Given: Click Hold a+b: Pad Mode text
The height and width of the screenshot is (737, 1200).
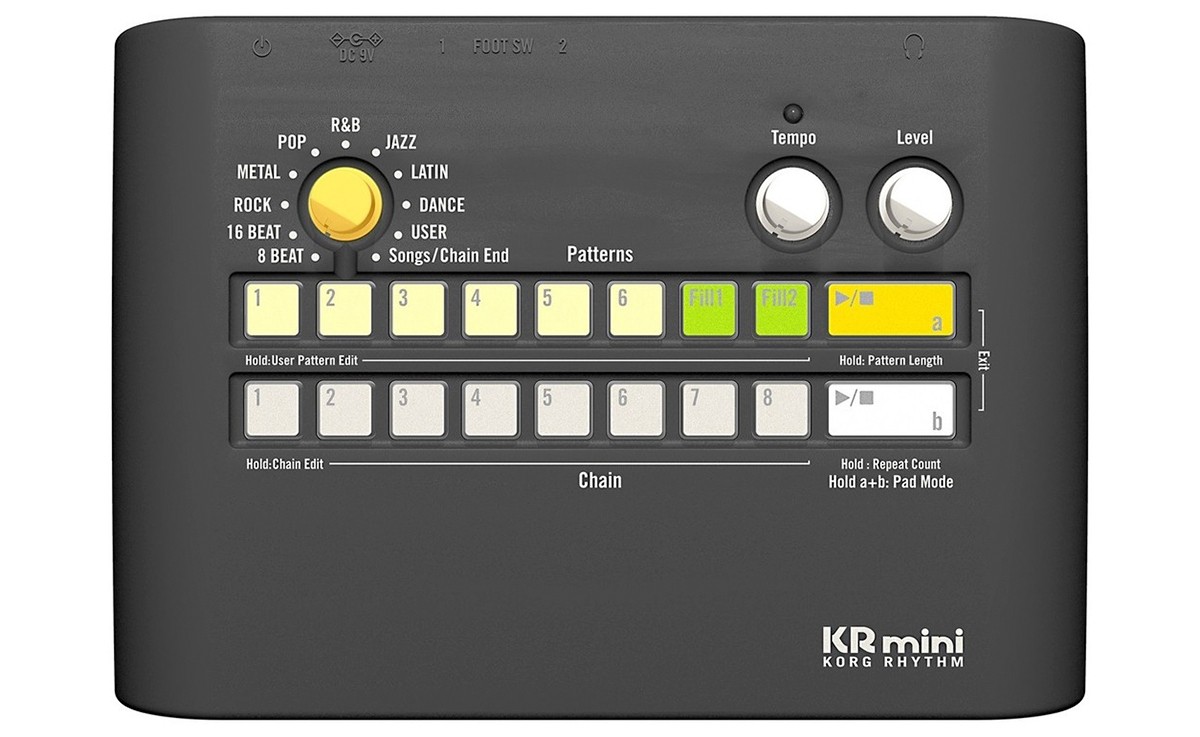Looking at the screenshot, I should pyautogui.click(x=891, y=482).
